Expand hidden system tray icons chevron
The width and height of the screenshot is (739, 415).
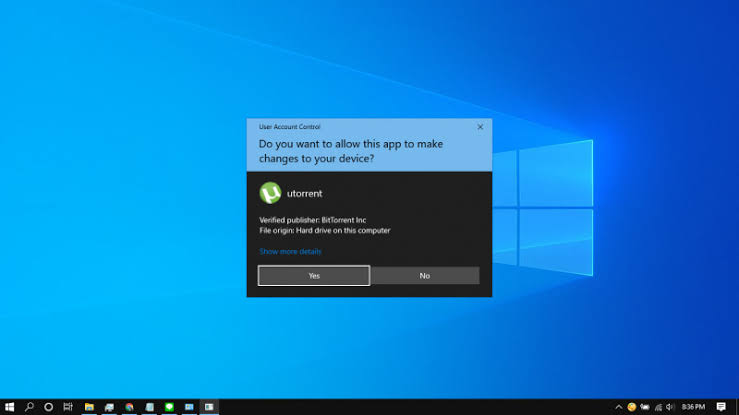point(618,407)
